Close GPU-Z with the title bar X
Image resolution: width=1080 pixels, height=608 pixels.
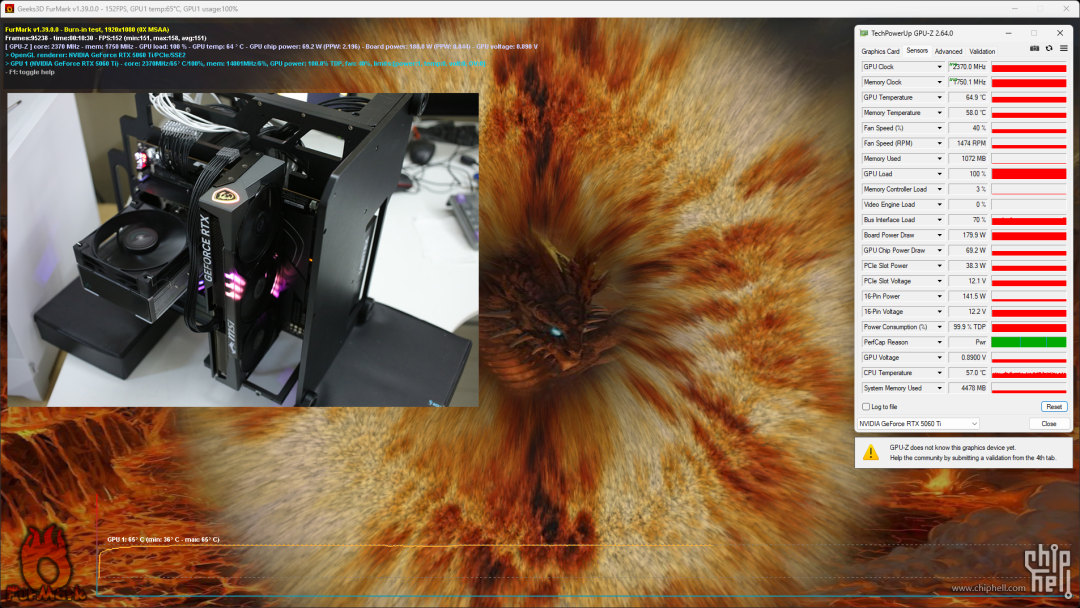tap(1060, 33)
